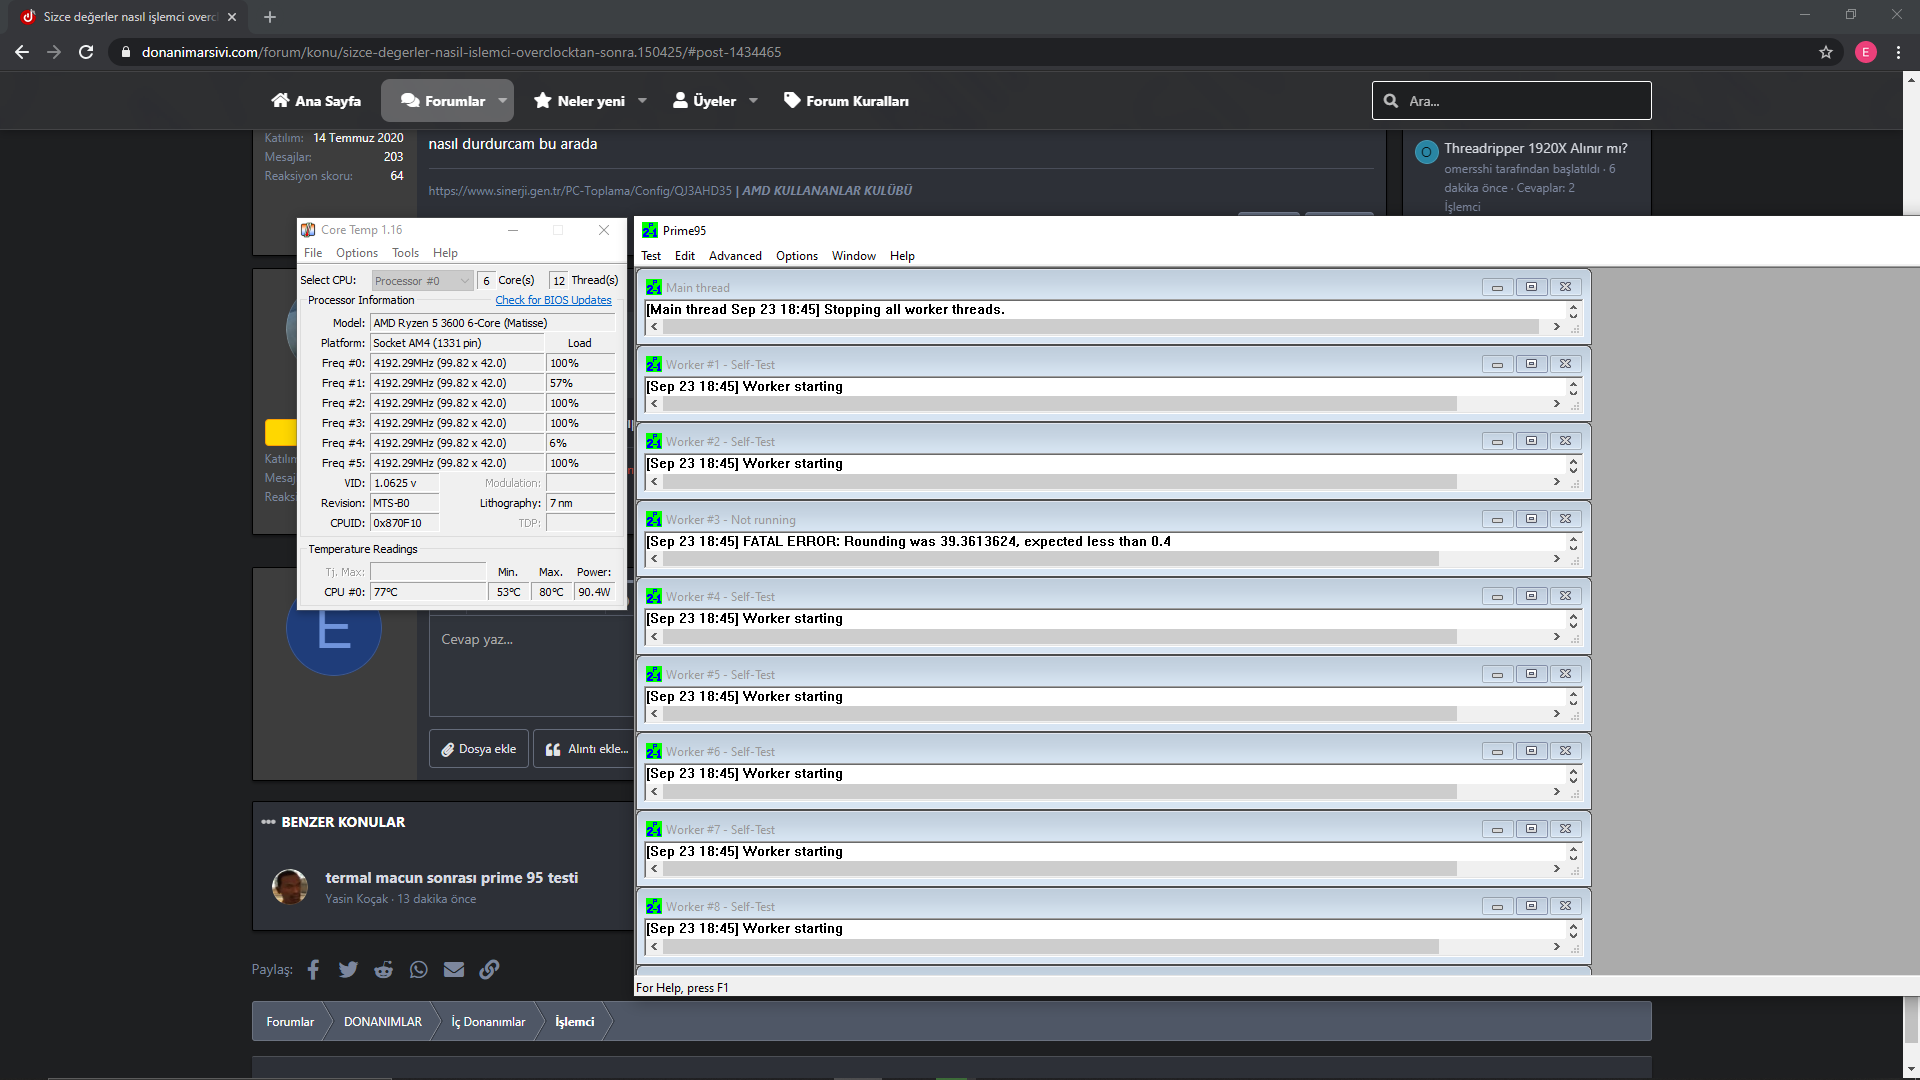Open the Advanced menu in Prime95
1920x1080 pixels.
pos(734,256)
